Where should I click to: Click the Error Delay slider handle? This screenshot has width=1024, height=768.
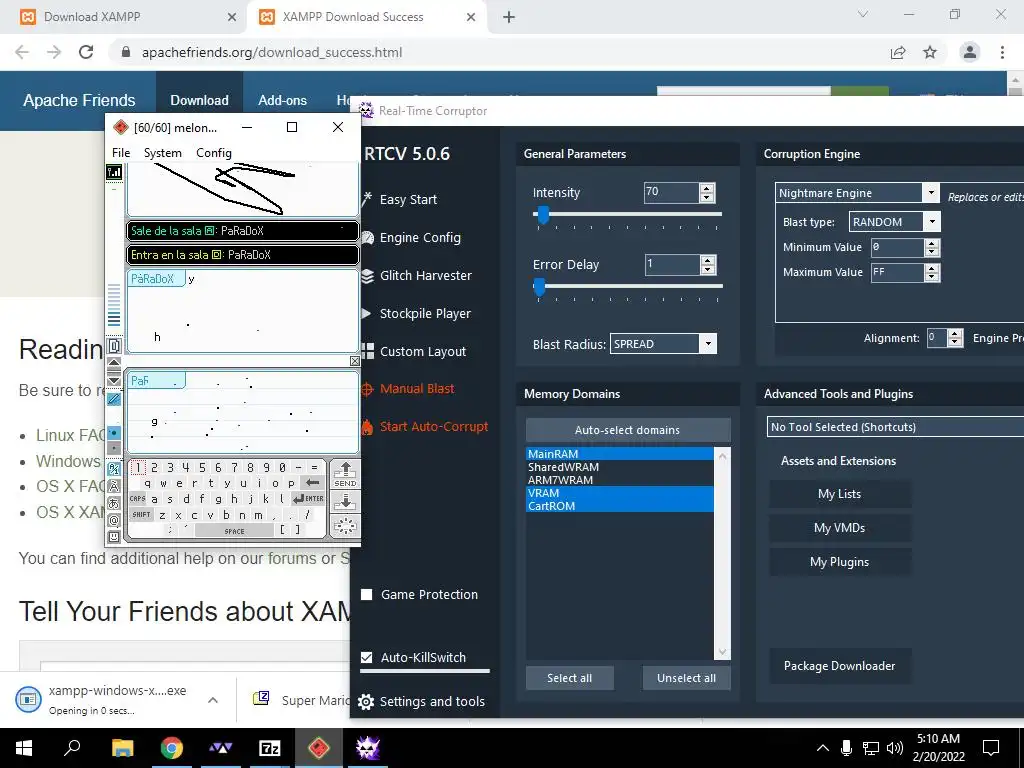click(x=539, y=286)
